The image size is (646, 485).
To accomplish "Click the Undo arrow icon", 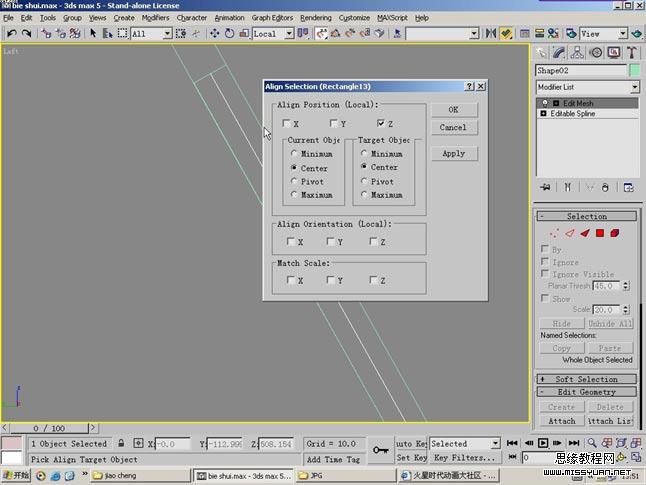I will click(12, 33).
